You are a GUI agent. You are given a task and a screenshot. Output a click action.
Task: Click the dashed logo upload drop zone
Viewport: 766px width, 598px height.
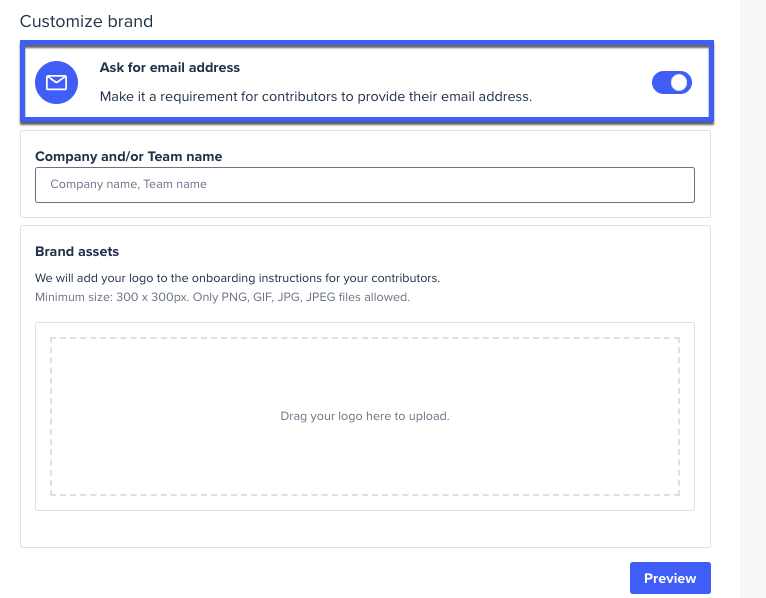pyautogui.click(x=364, y=416)
